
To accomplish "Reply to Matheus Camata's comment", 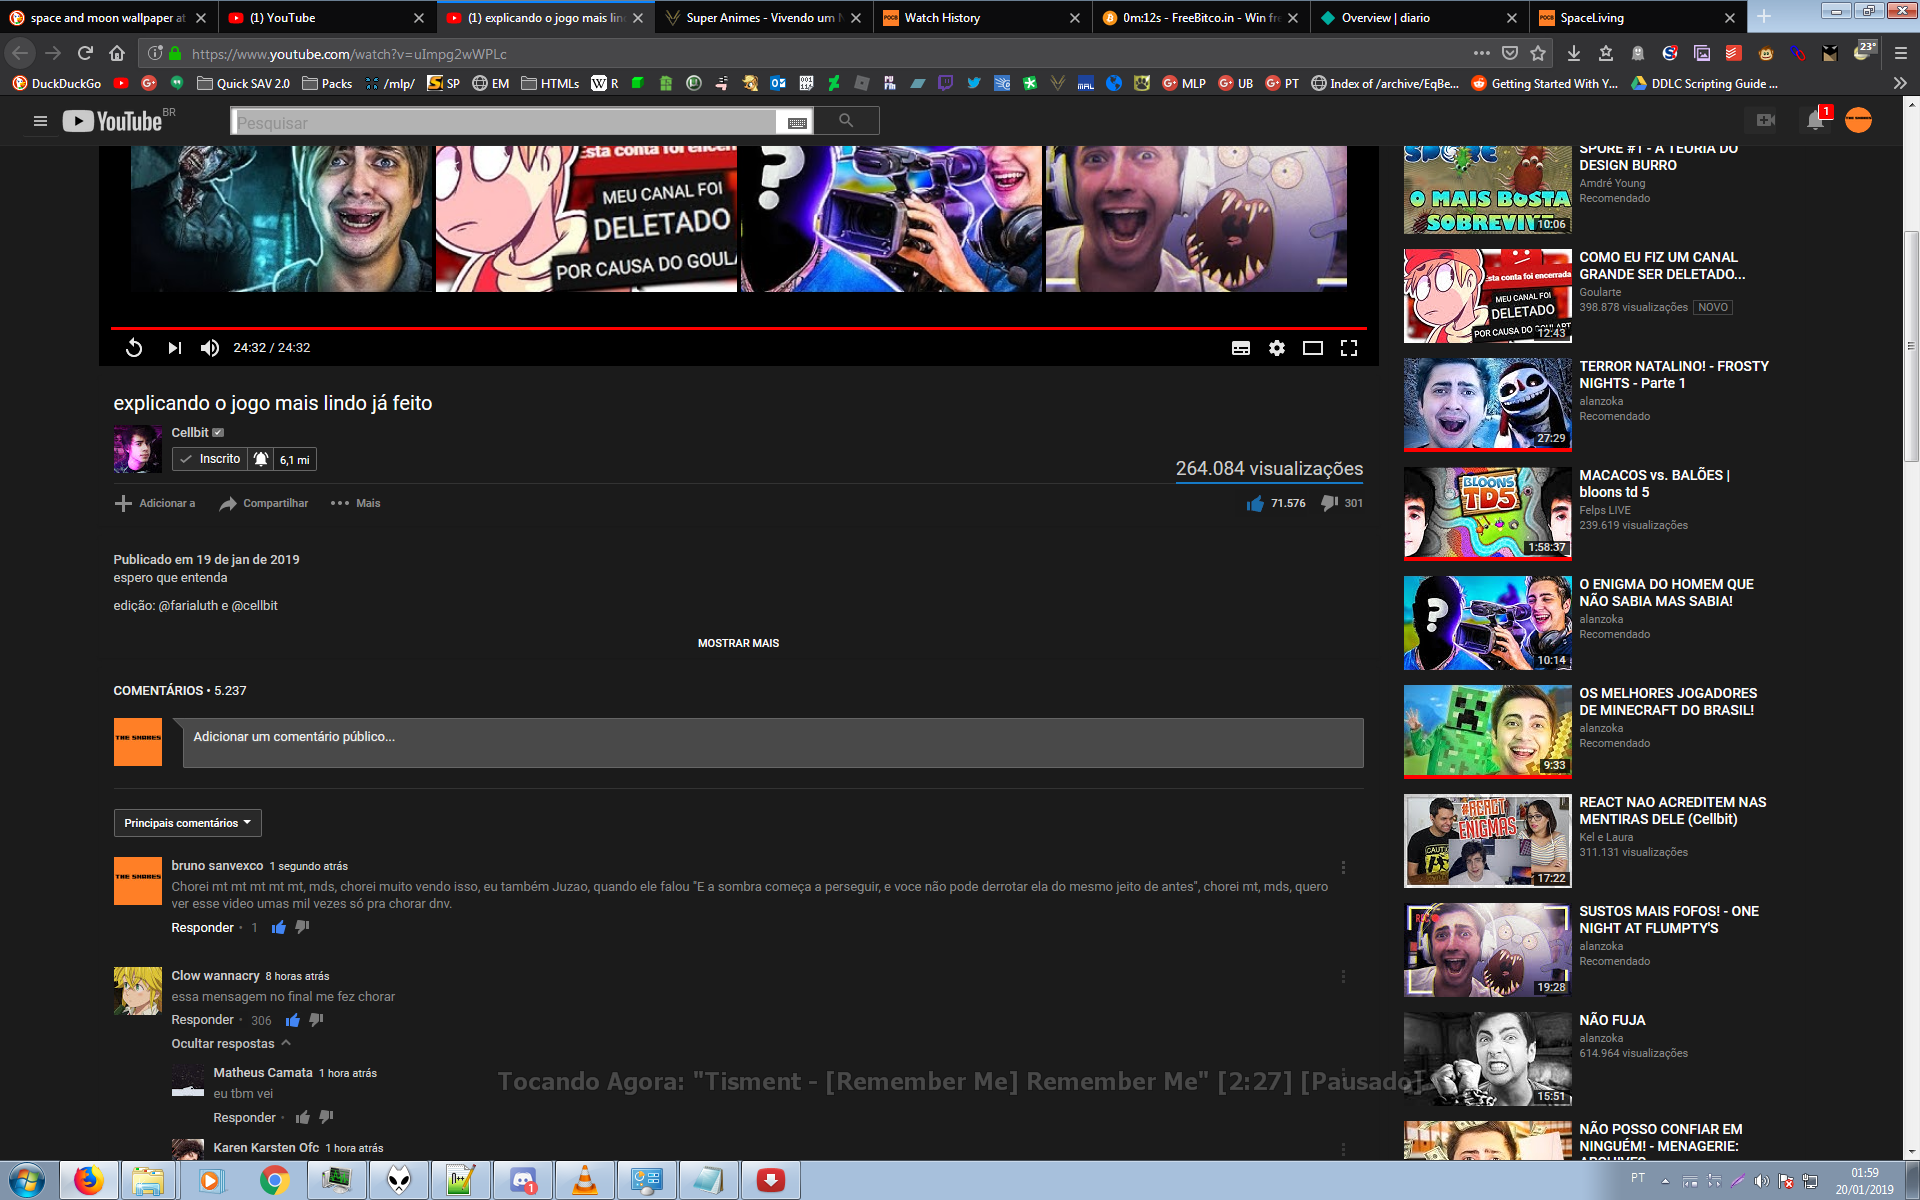I will click(244, 1118).
